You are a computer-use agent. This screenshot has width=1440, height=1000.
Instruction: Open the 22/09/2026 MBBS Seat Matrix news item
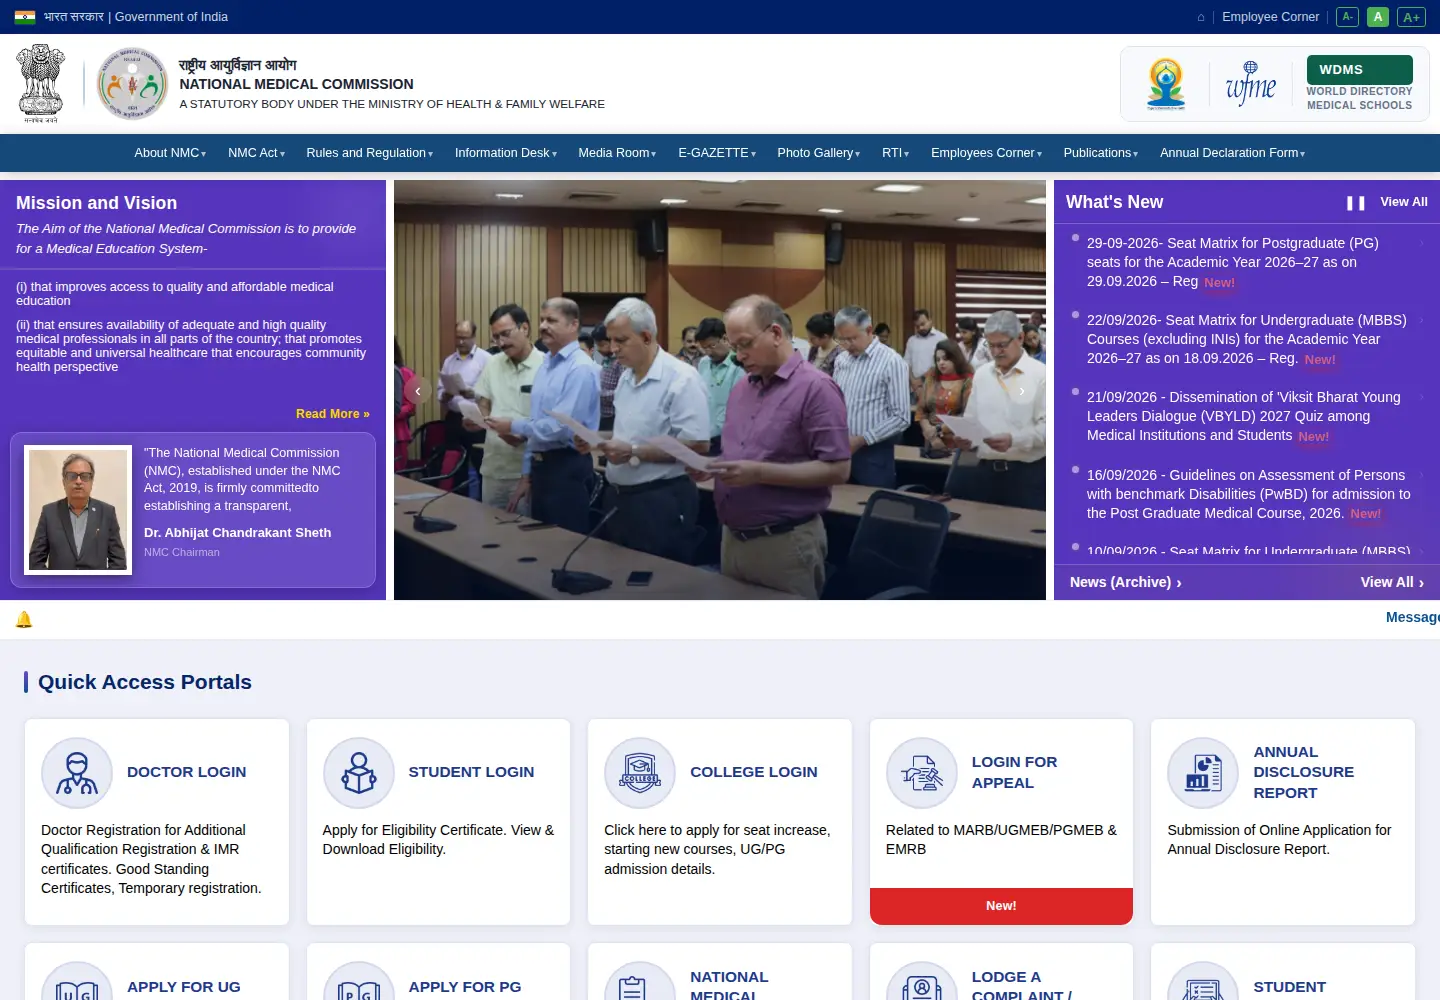(1247, 339)
